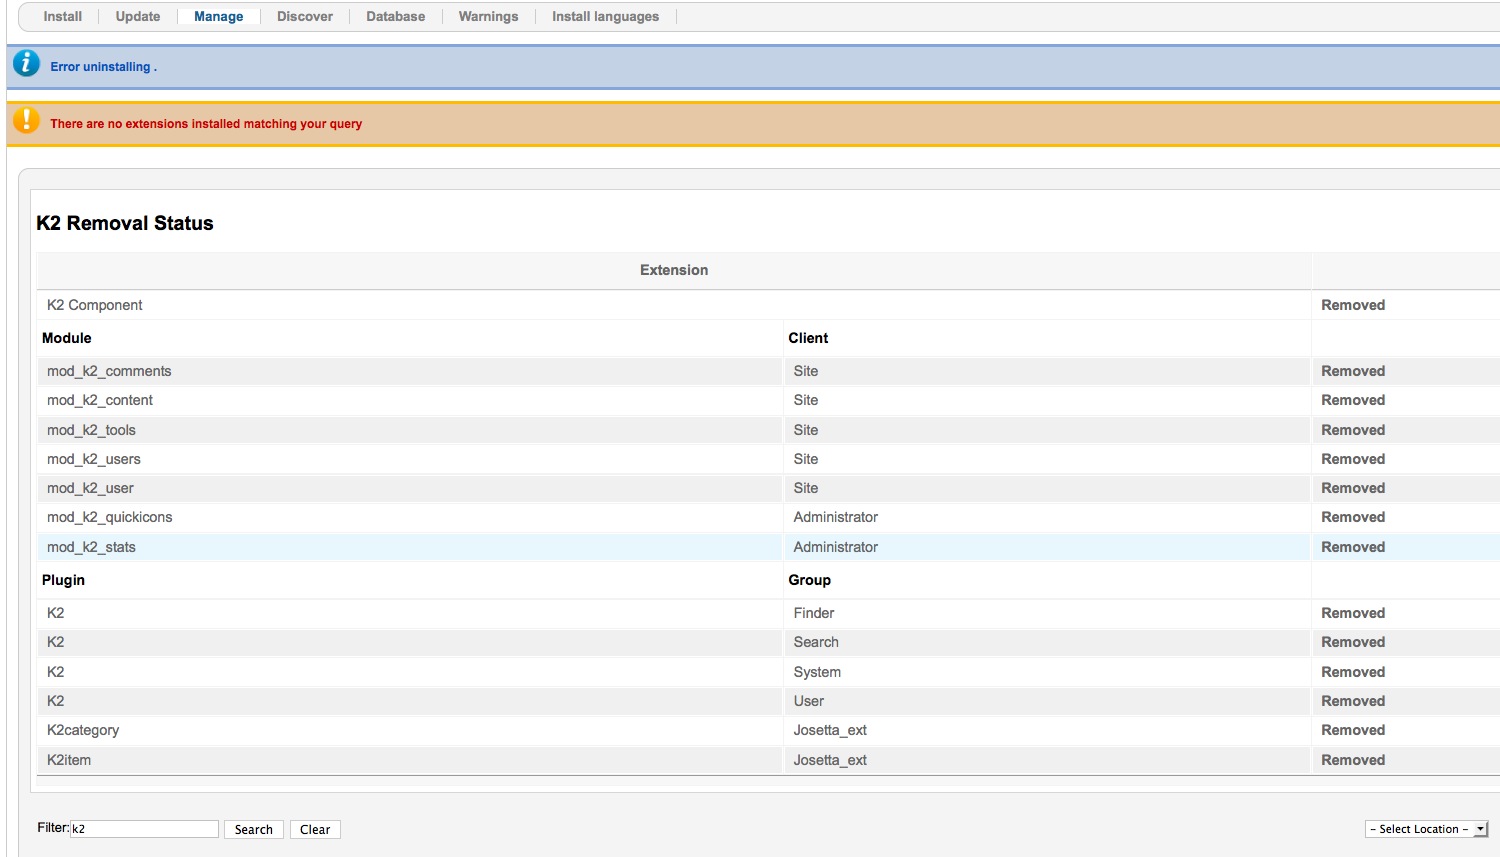The width and height of the screenshot is (1500, 857).
Task: Click Site client in mod_k2_content row
Action: (x=806, y=400)
